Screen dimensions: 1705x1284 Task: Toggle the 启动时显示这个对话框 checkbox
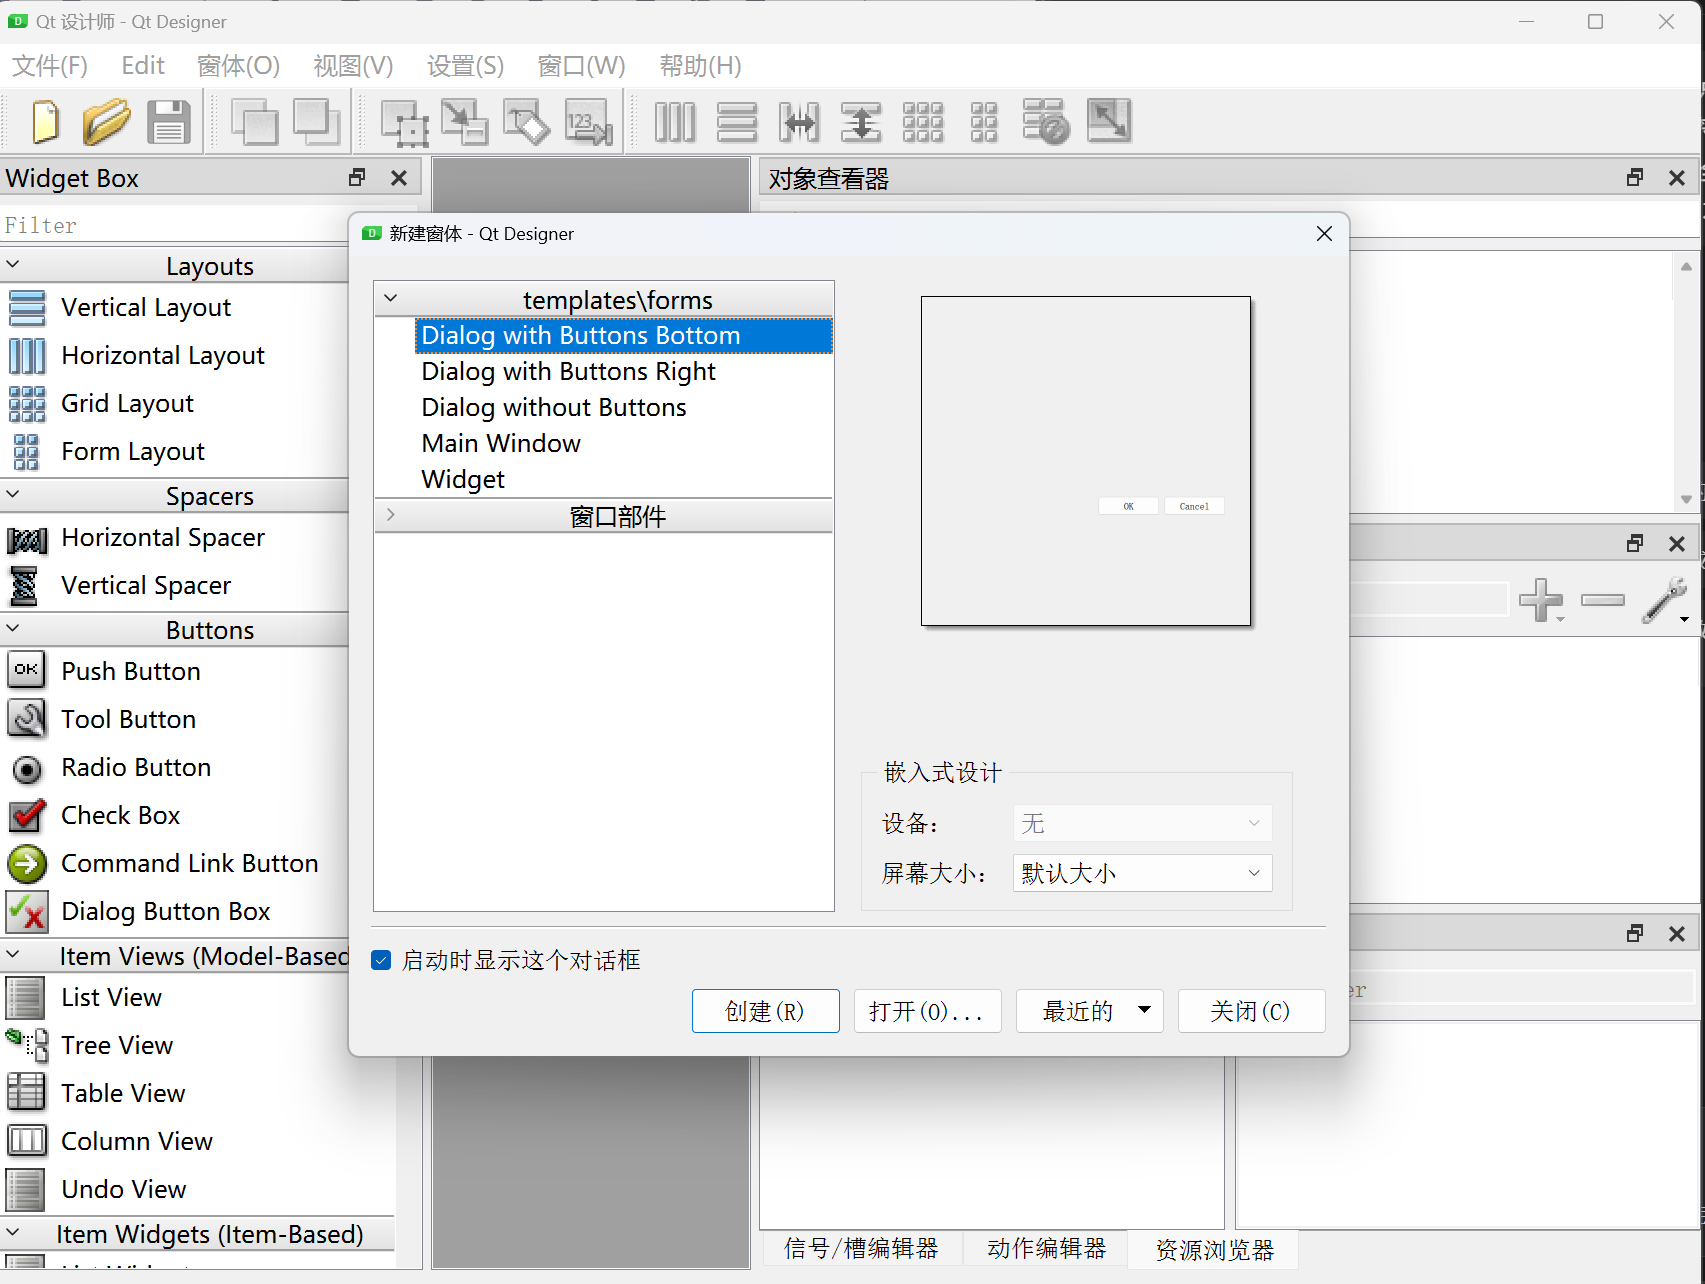[x=381, y=961]
